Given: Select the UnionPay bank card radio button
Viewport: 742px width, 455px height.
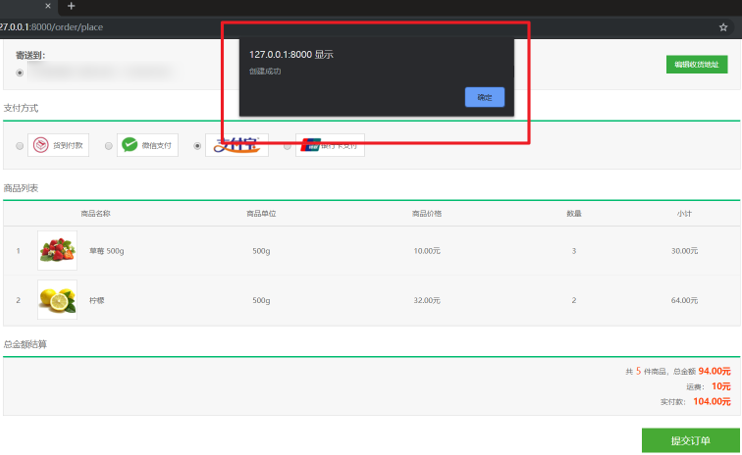Looking at the screenshot, I should (x=287, y=146).
